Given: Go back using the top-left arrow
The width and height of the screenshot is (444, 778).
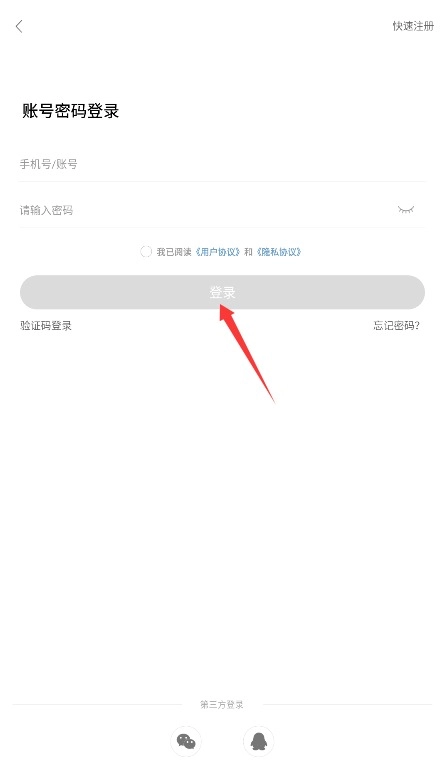Looking at the screenshot, I should [19, 26].
